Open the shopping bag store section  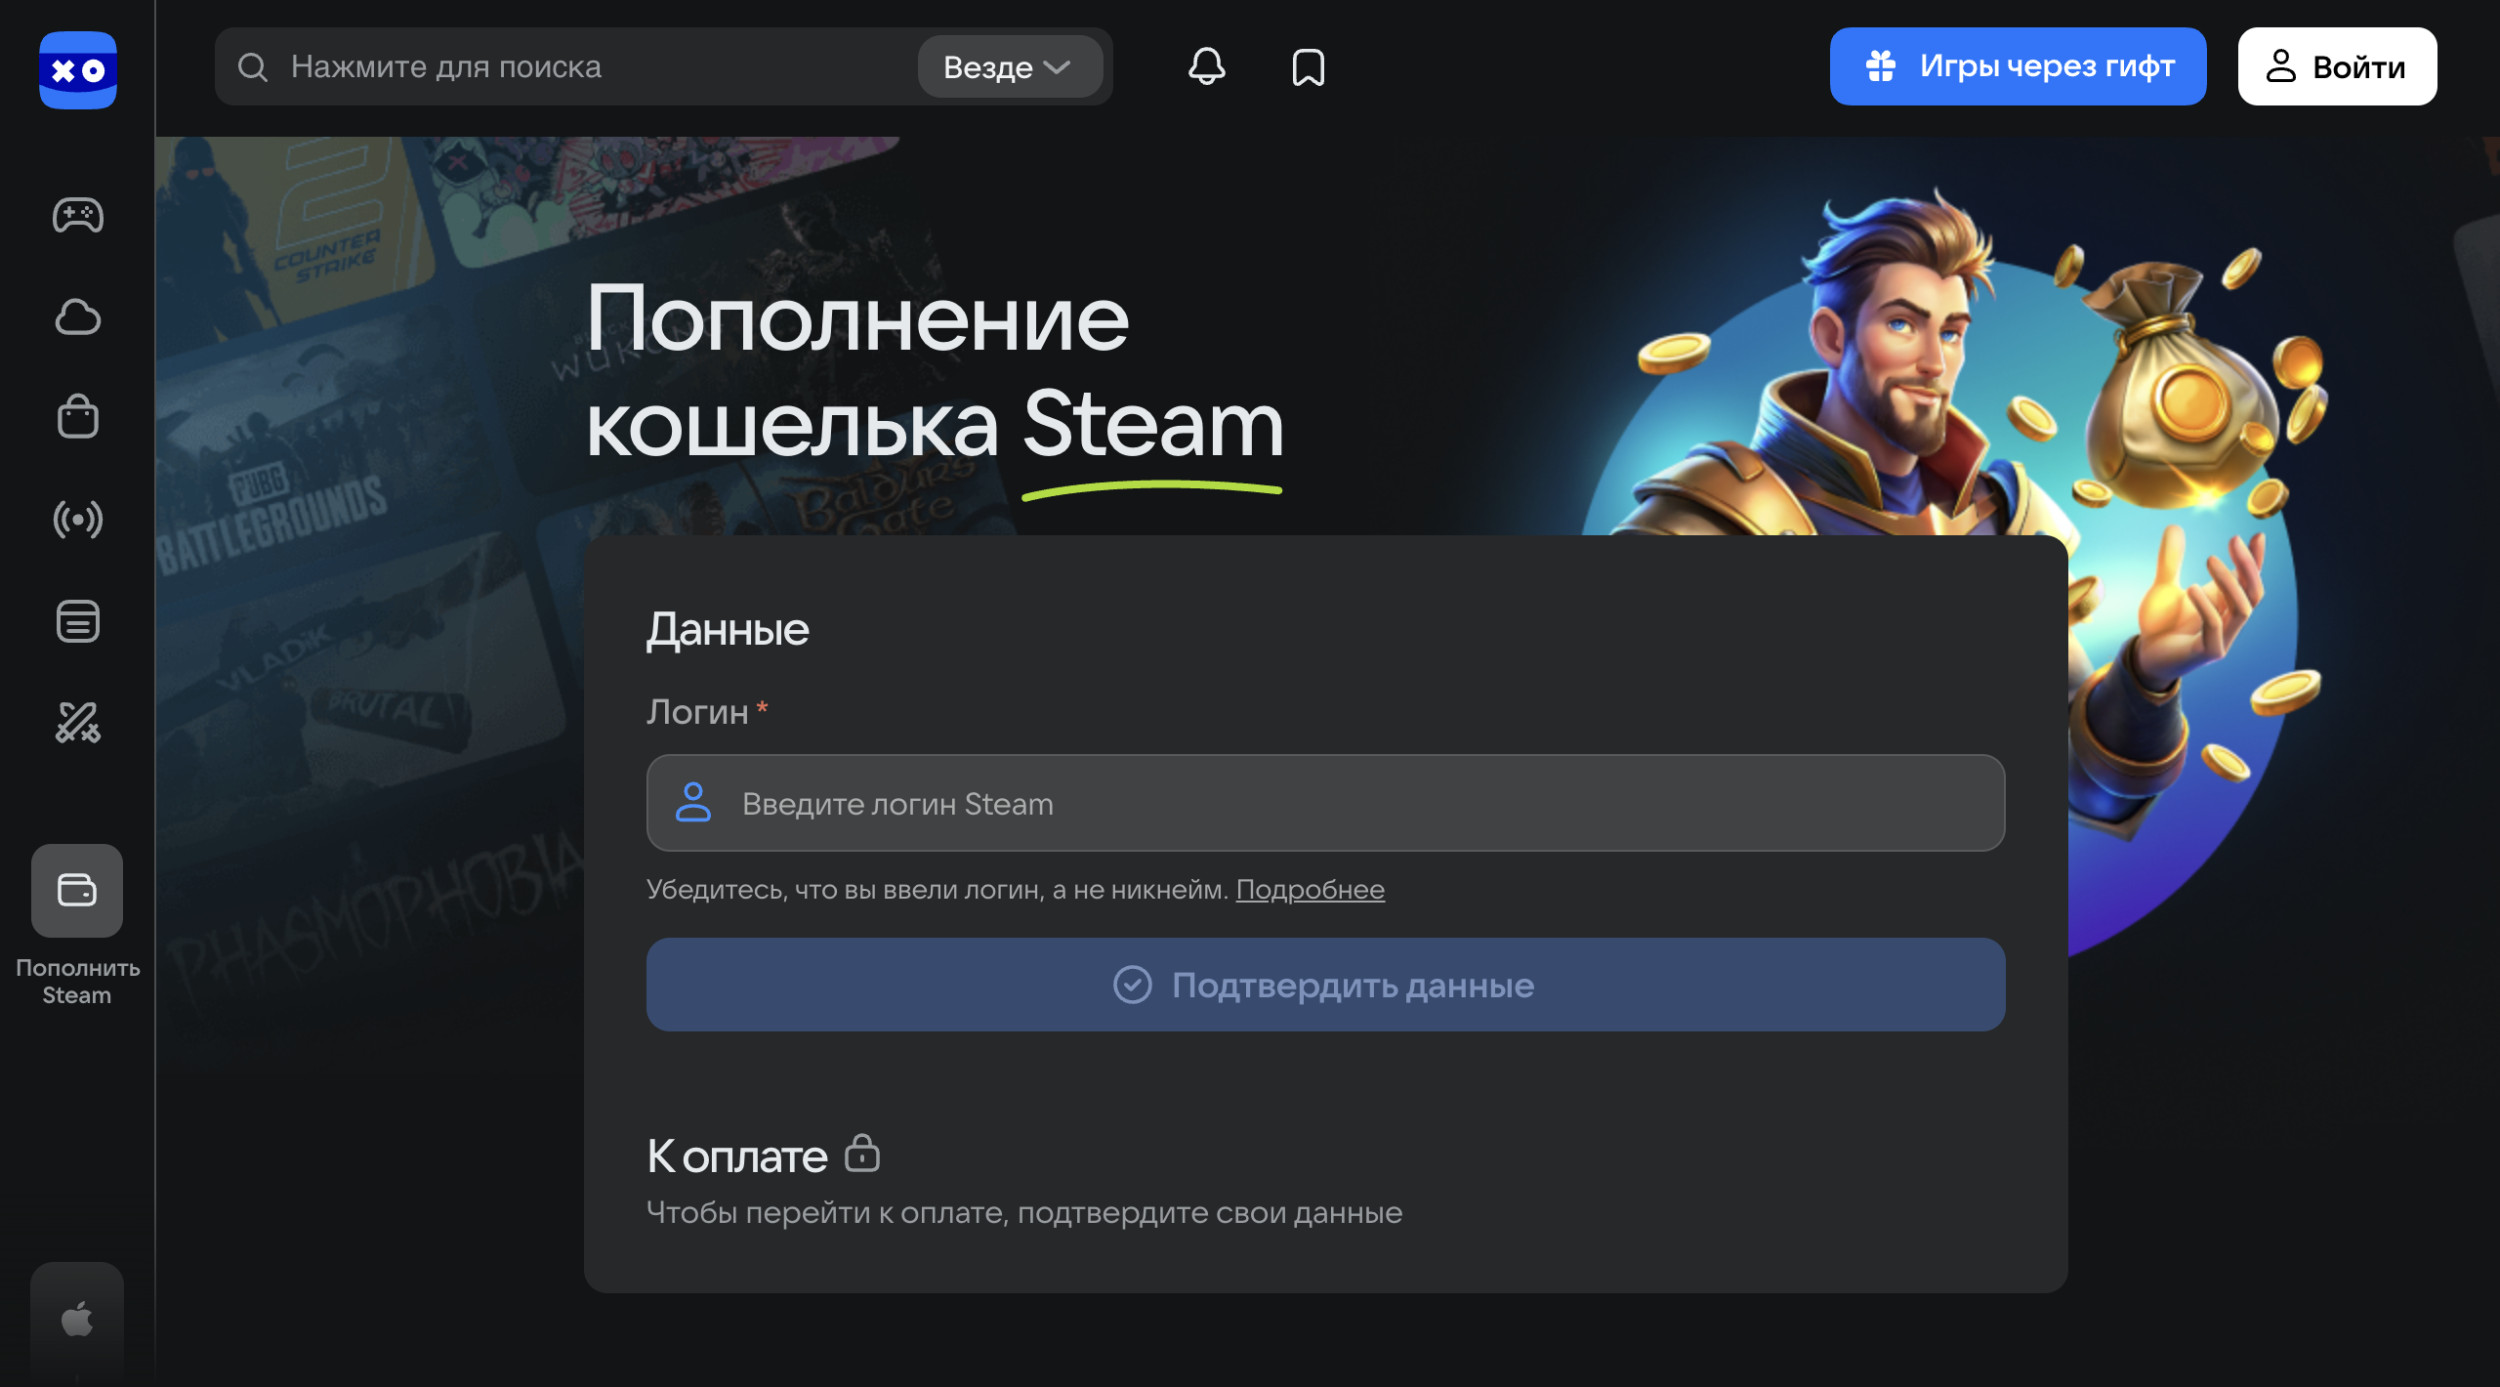click(x=77, y=417)
